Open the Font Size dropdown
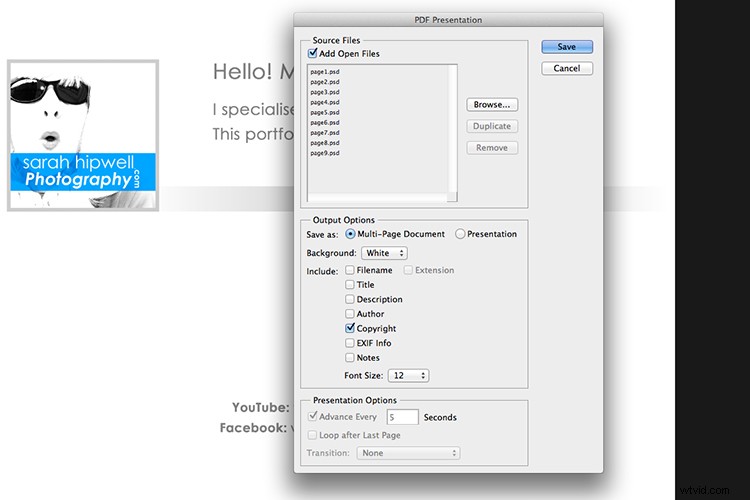Image resolution: width=750 pixels, height=500 pixels. (409, 376)
